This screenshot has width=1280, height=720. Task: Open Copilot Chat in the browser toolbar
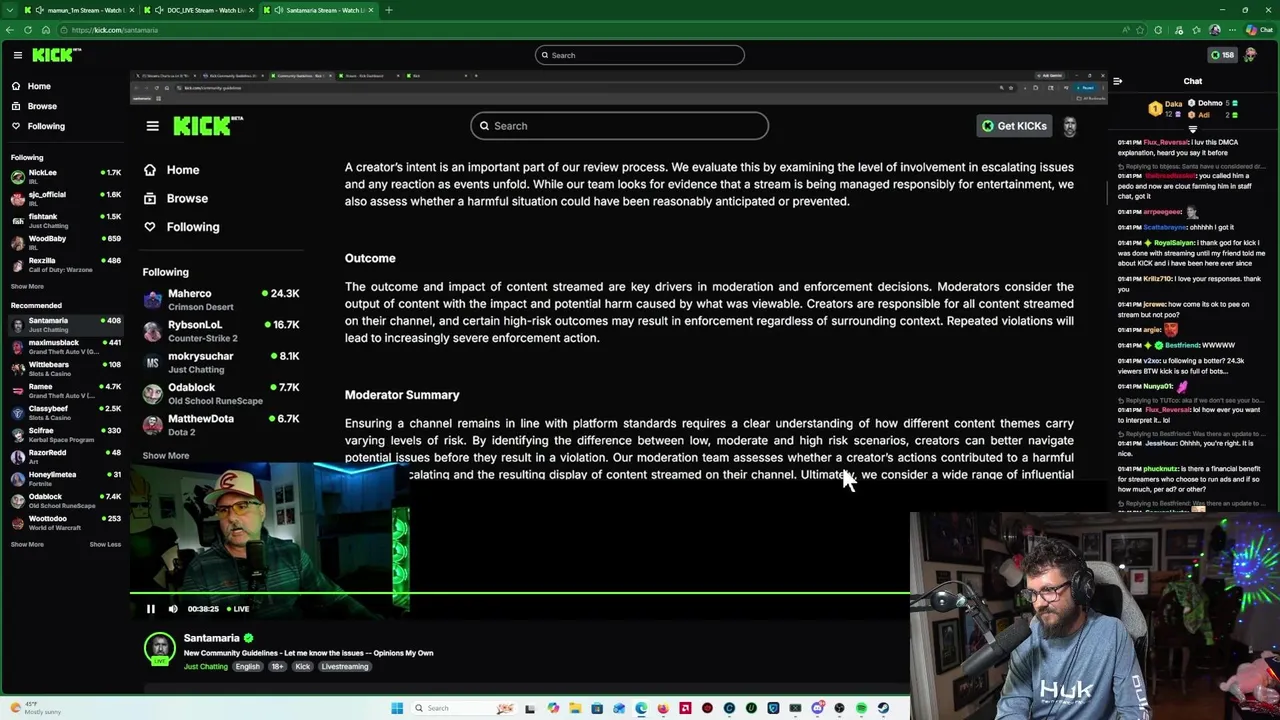point(1258,30)
